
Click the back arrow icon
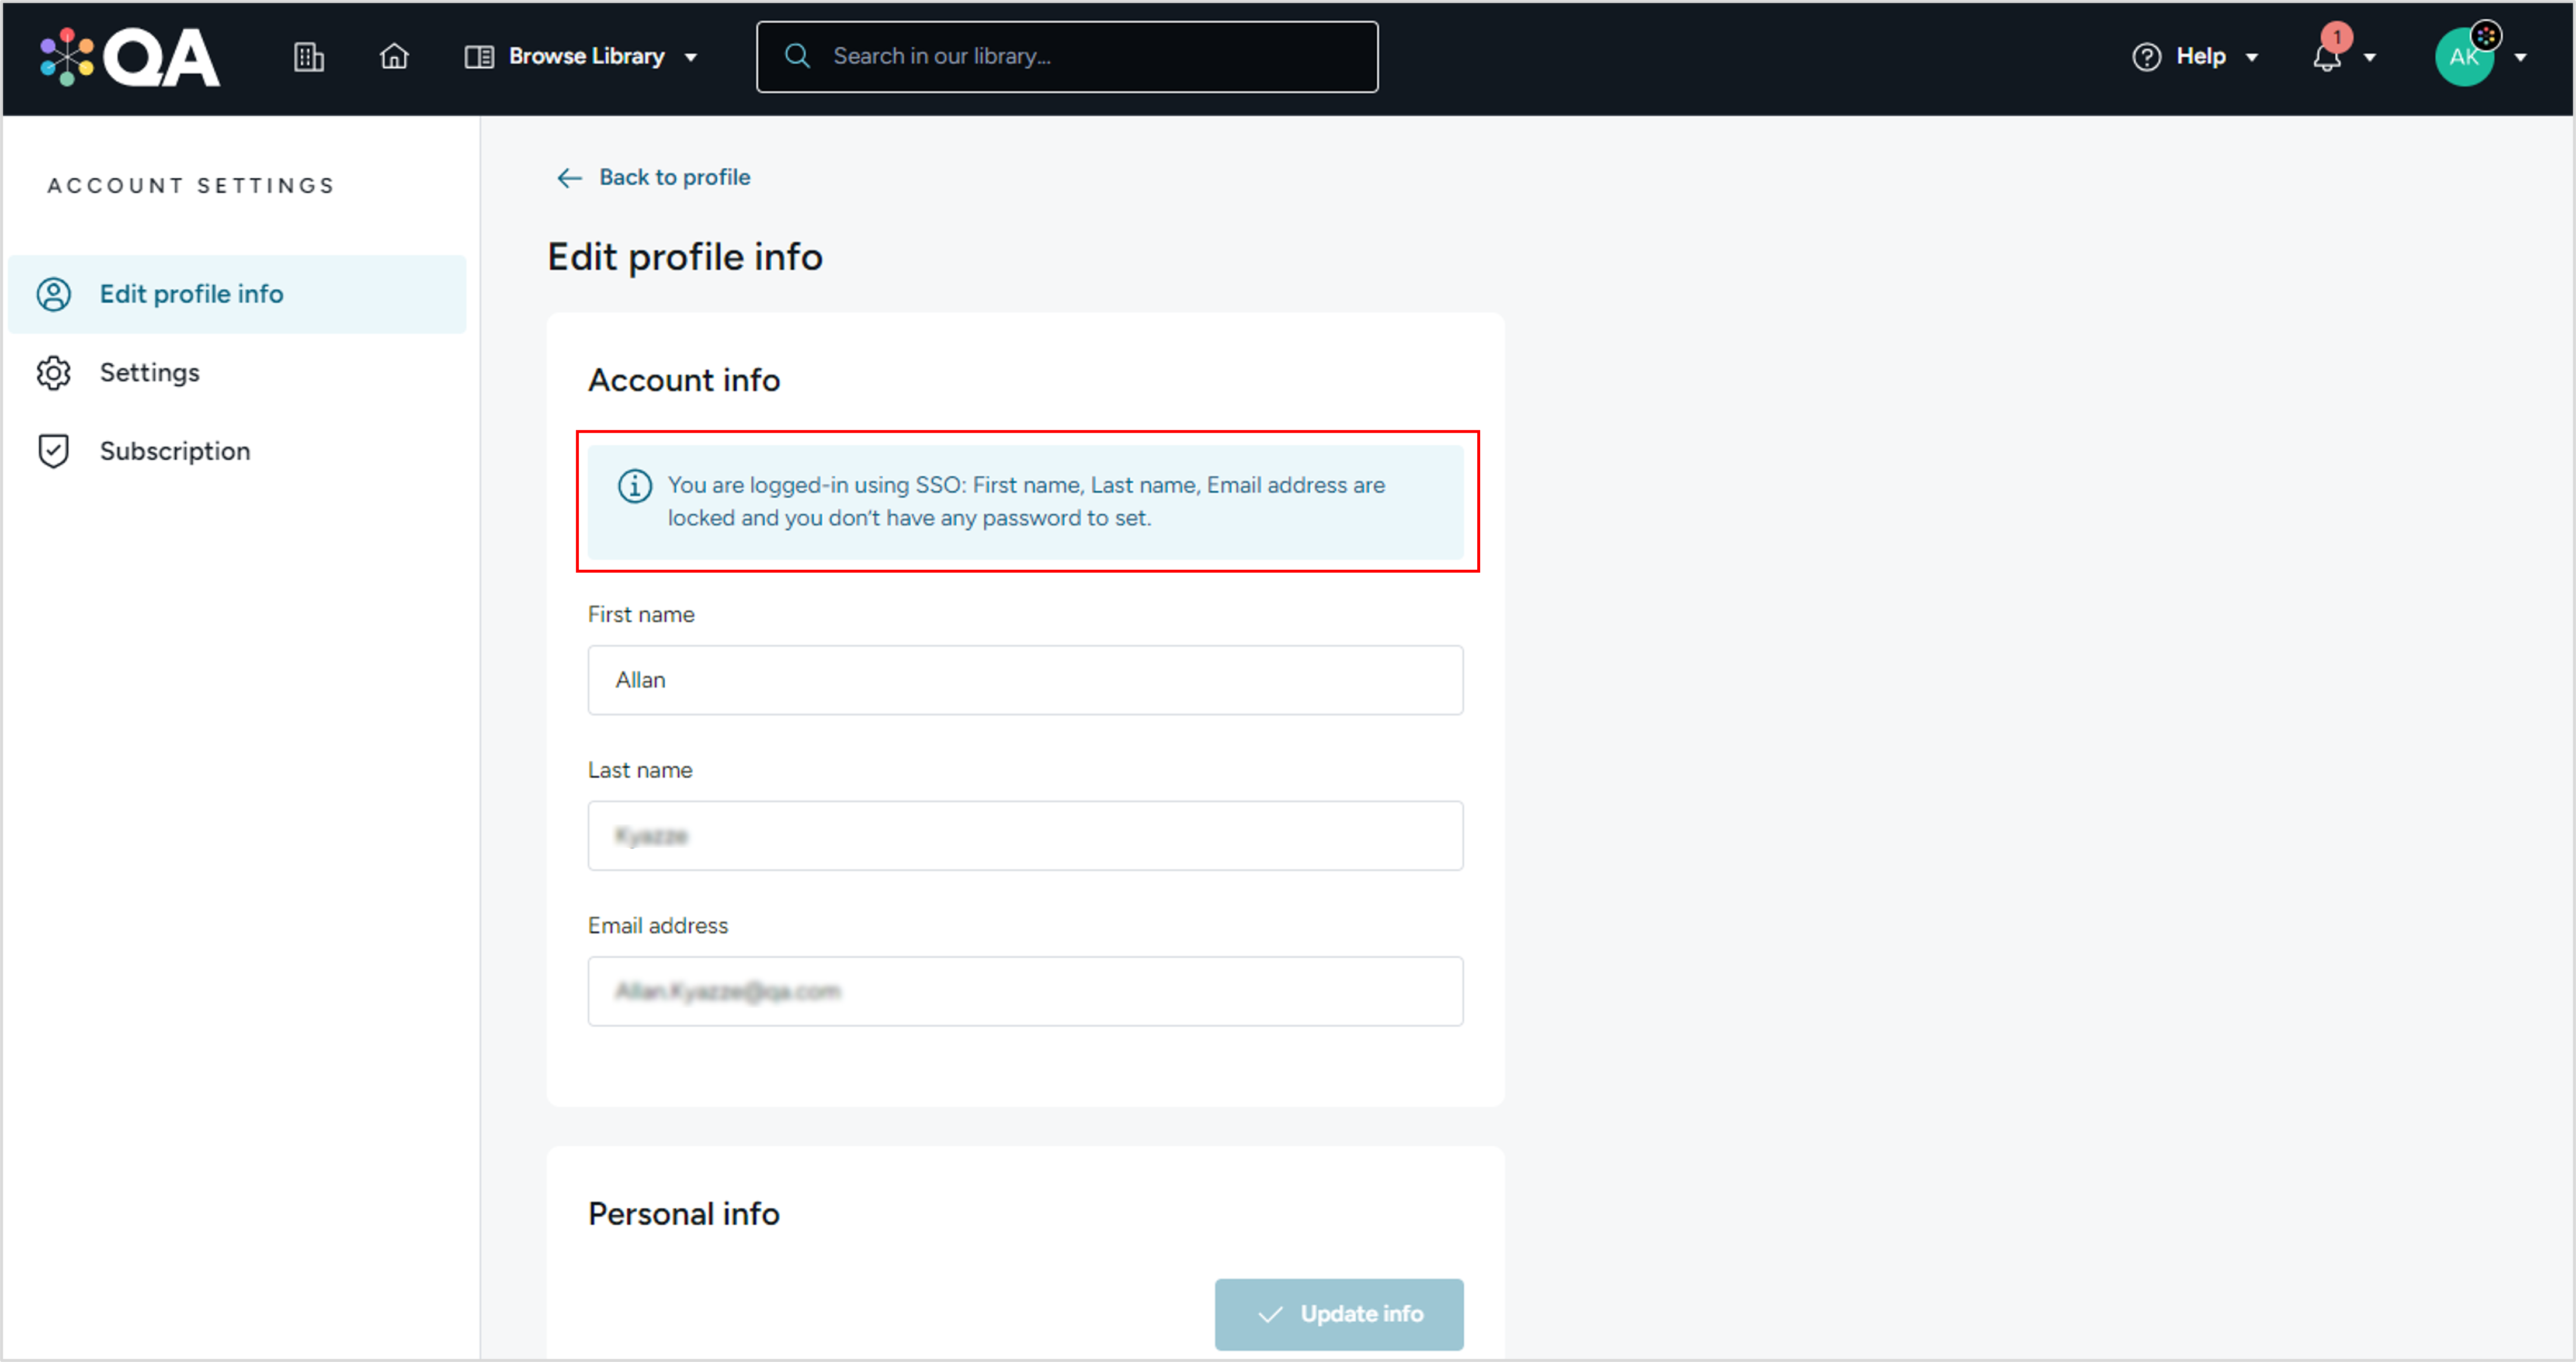pyautogui.click(x=569, y=178)
